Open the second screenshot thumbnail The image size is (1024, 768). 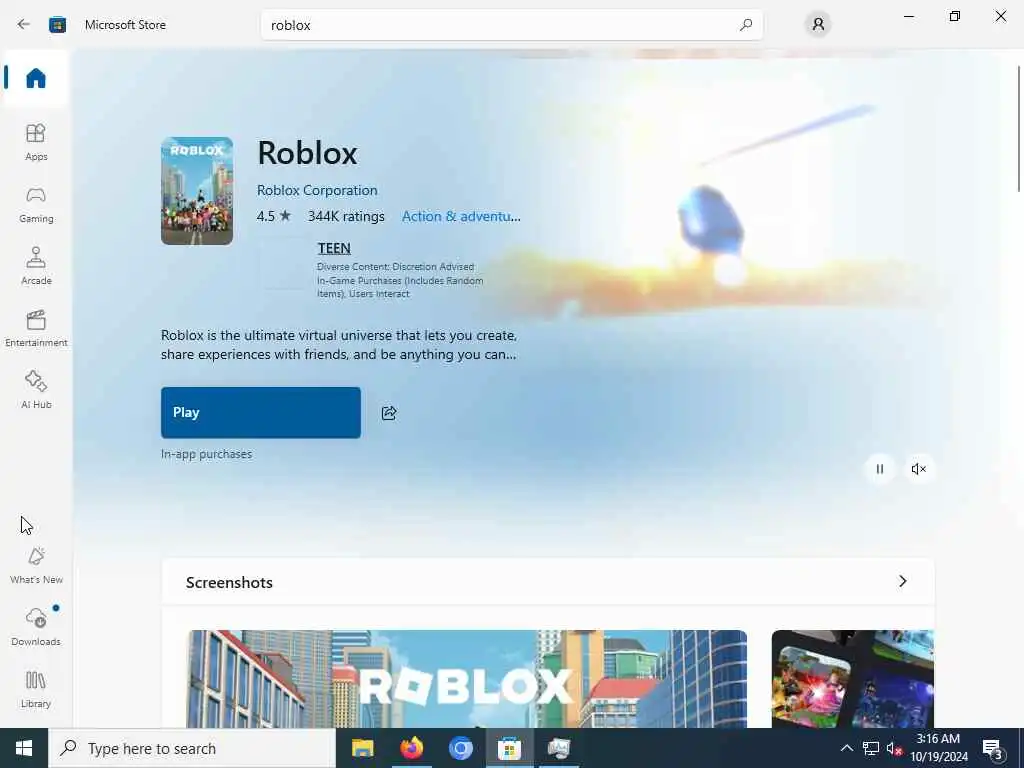852,679
